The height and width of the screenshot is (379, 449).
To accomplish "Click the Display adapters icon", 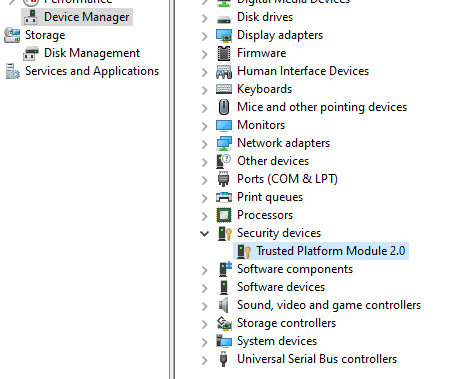I will tap(224, 35).
